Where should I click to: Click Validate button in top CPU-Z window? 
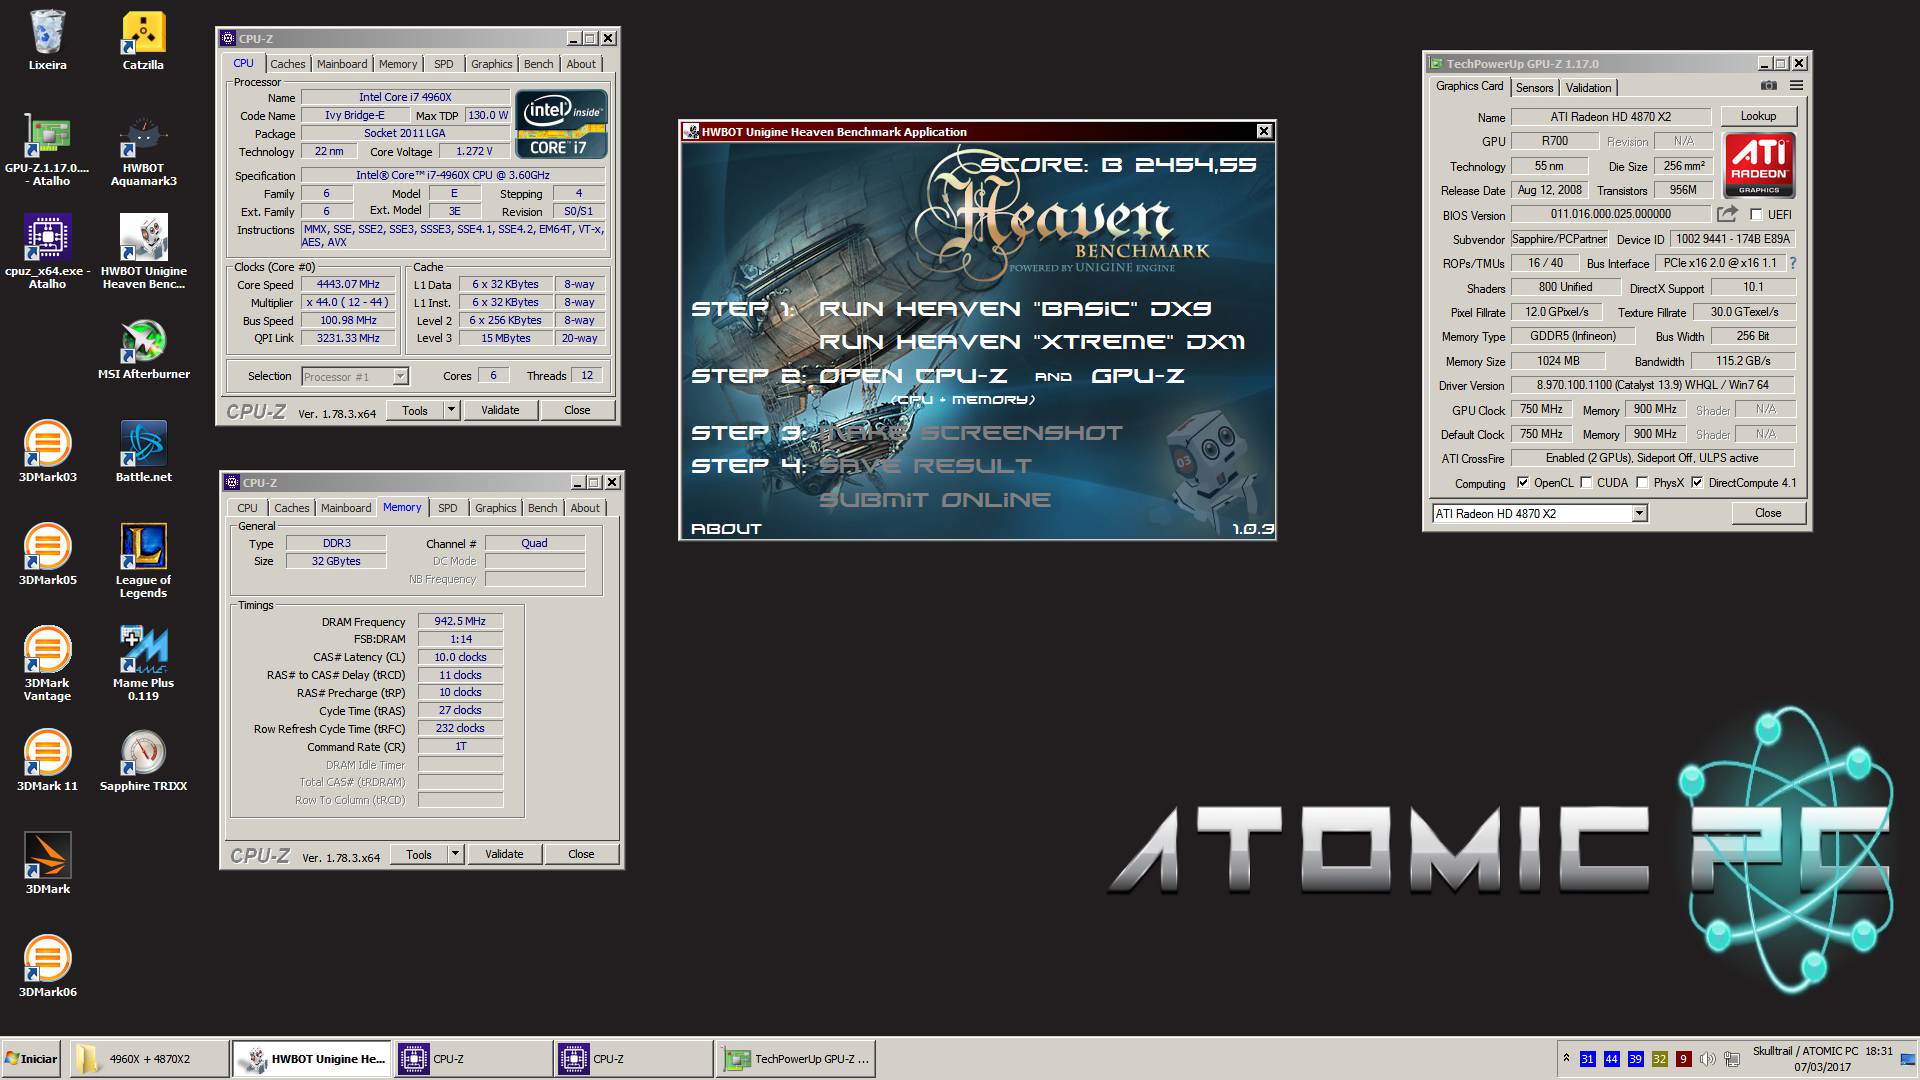[x=500, y=410]
